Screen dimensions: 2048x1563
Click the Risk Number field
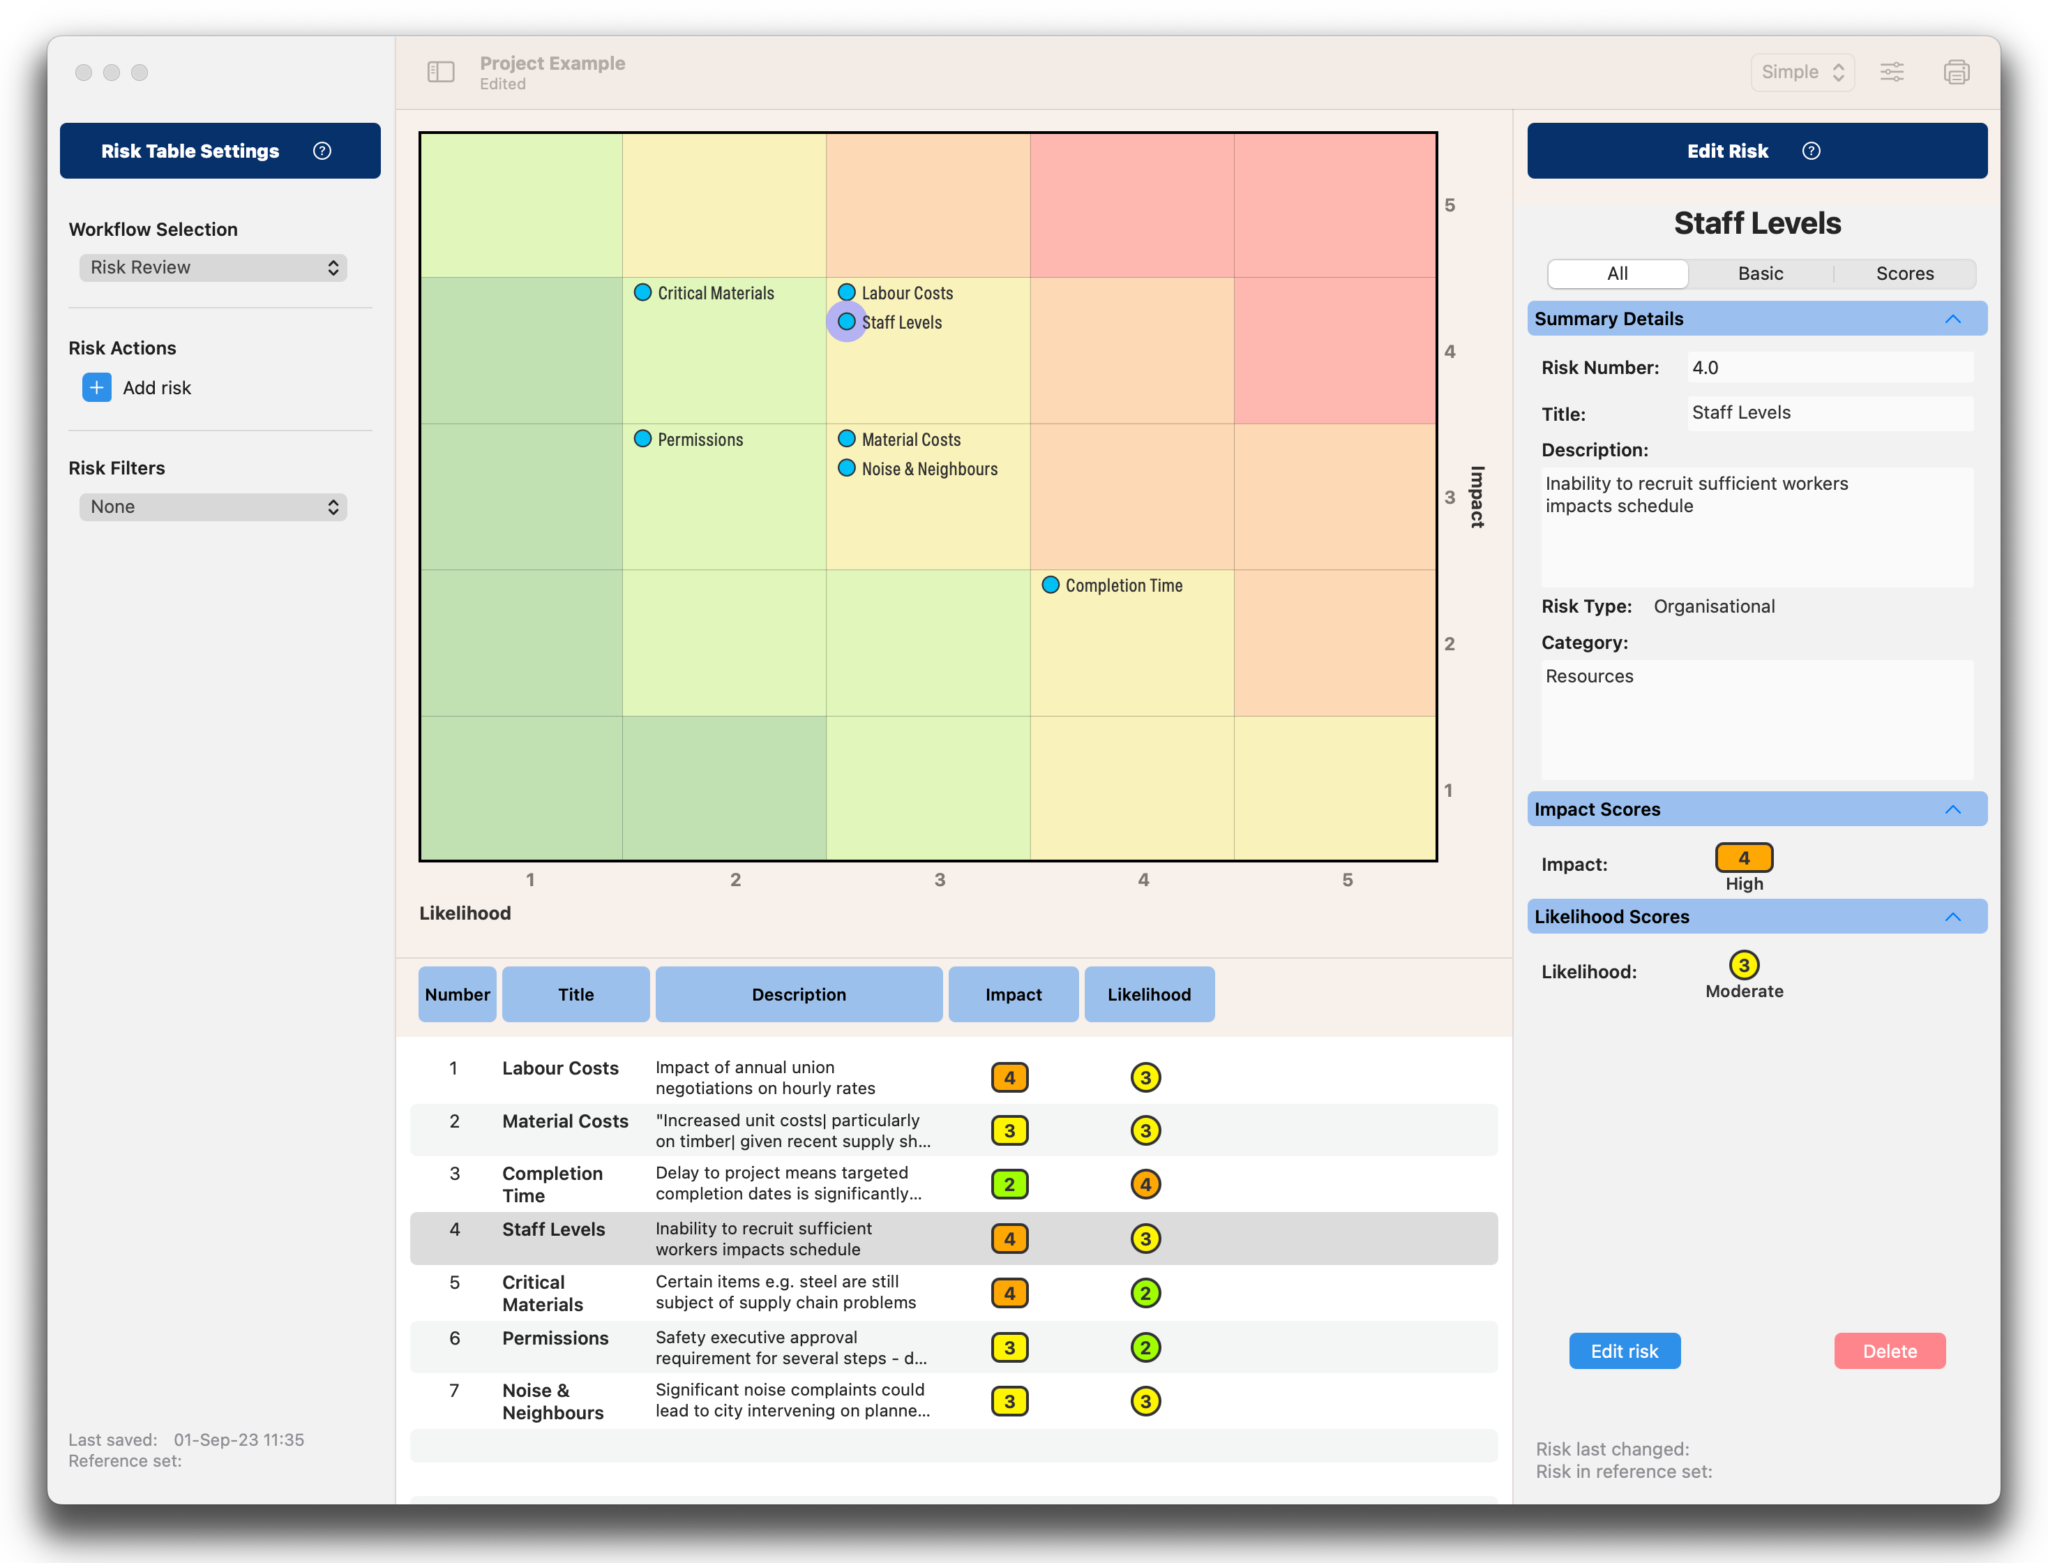[1830, 368]
